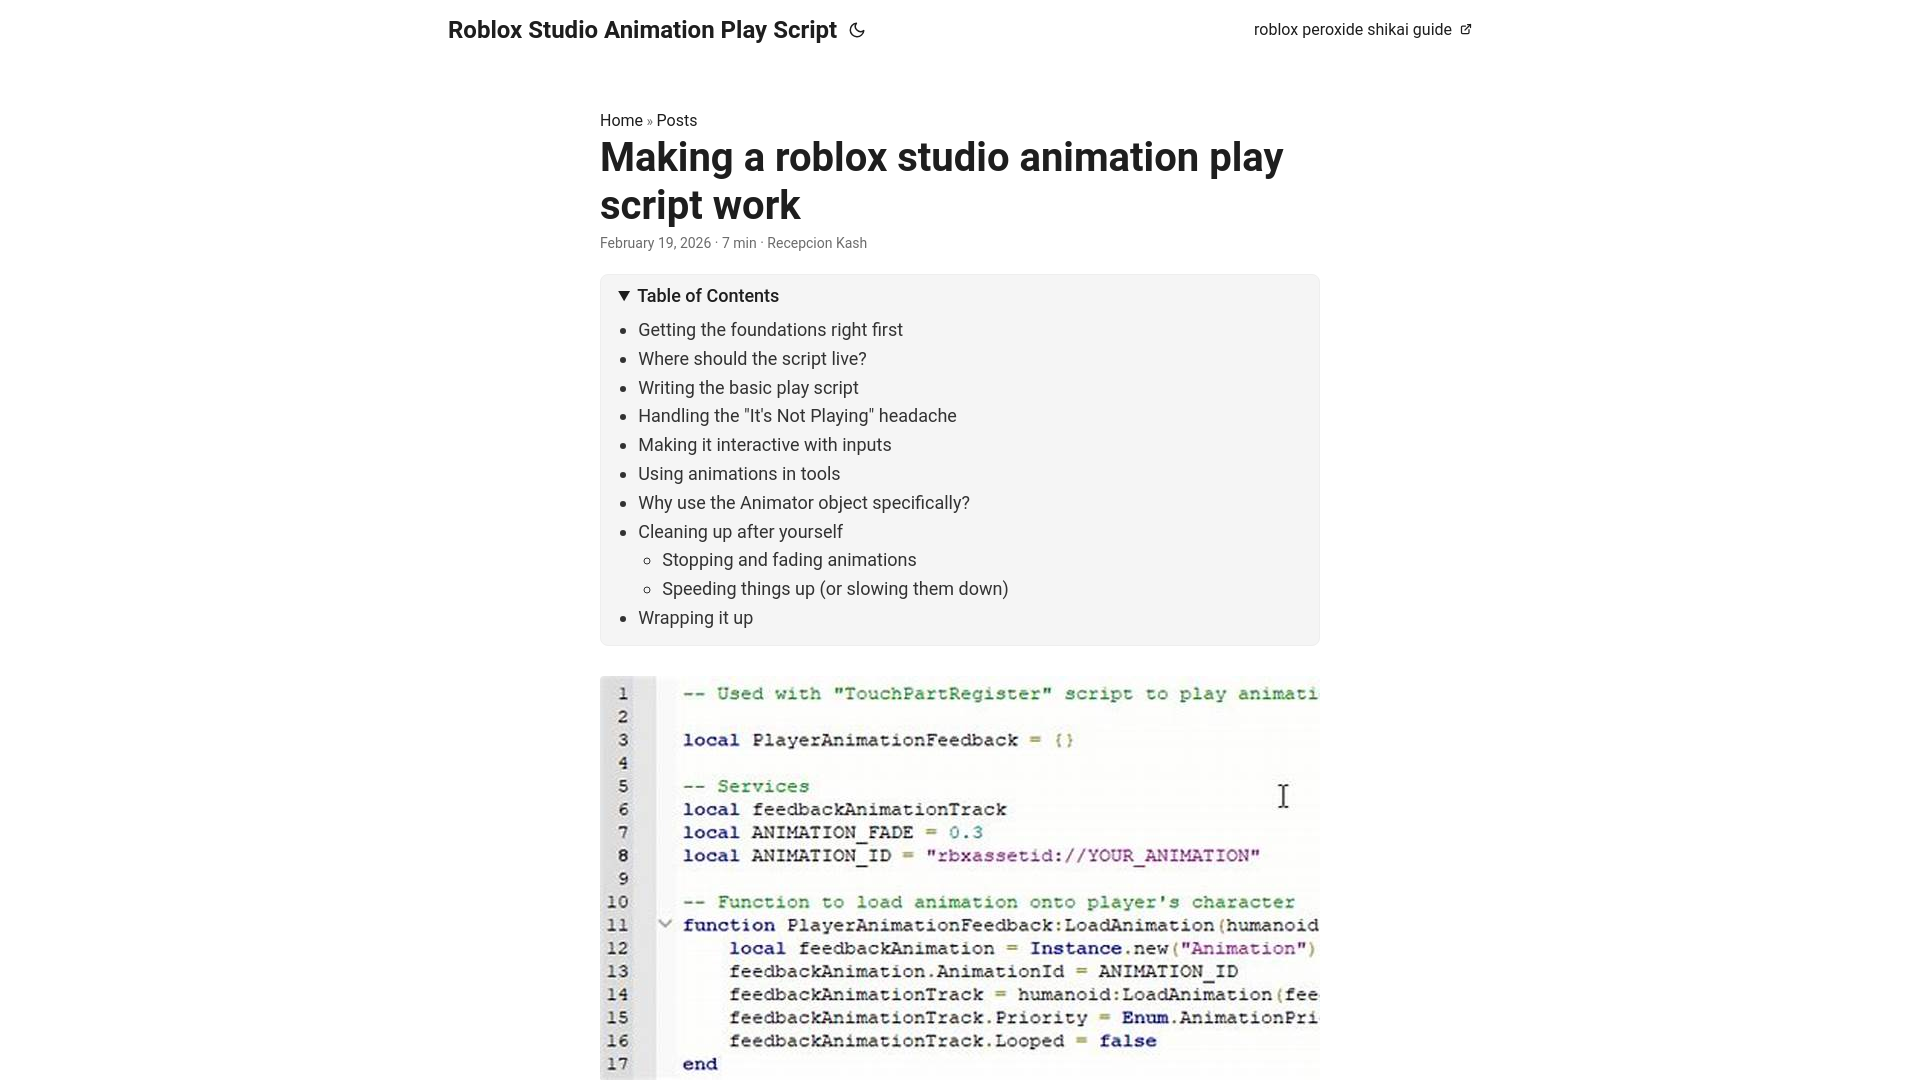Jump to Getting the foundations right first

coord(770,330)
